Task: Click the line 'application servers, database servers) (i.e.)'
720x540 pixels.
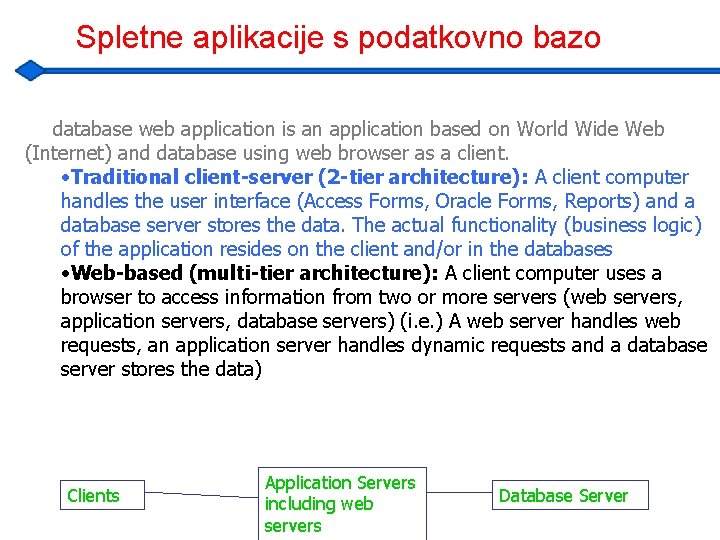Action: pos(252,321)
